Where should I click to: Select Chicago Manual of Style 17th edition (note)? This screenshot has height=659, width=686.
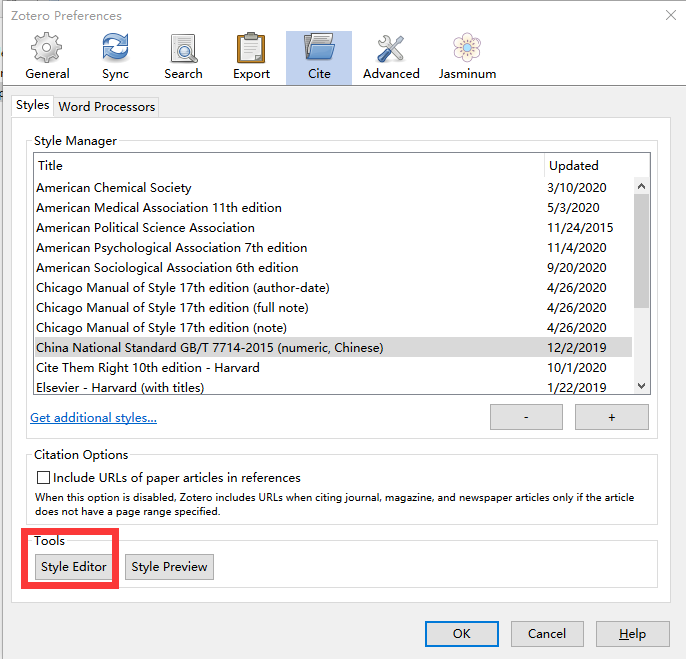point(333,327)
